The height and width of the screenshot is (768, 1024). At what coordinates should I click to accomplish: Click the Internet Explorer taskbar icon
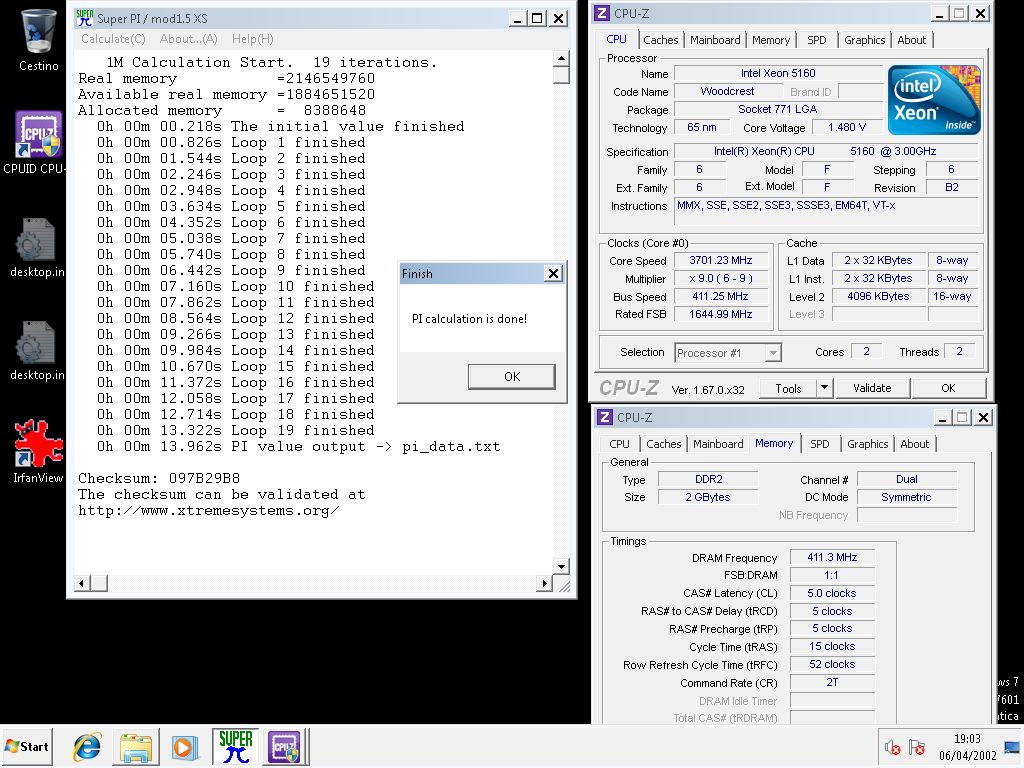(x=88, y=747)
